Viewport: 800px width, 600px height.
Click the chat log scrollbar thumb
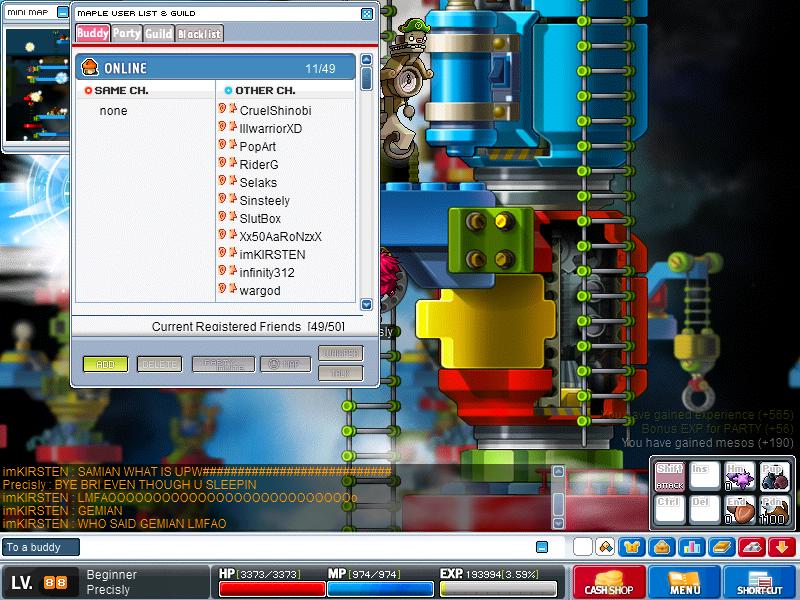click(x=559, y=504)
